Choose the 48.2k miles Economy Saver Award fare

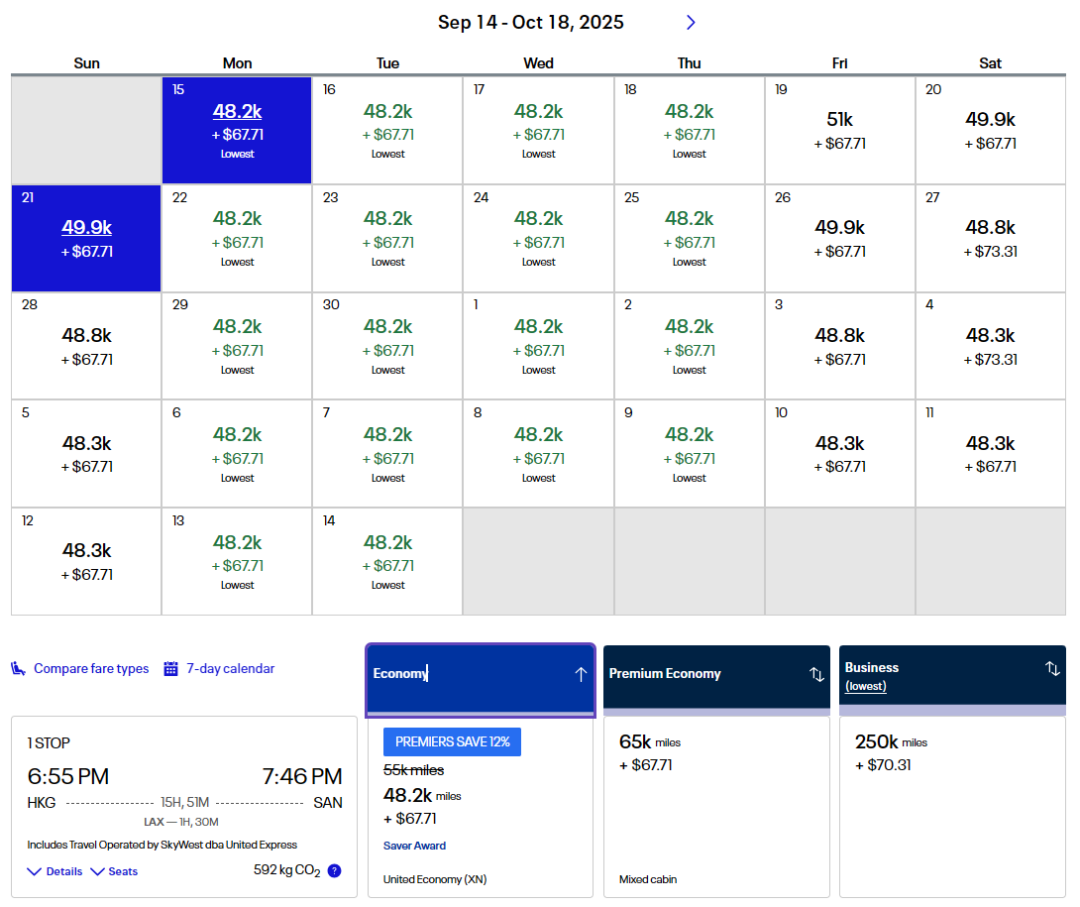[x=481, y=805]
